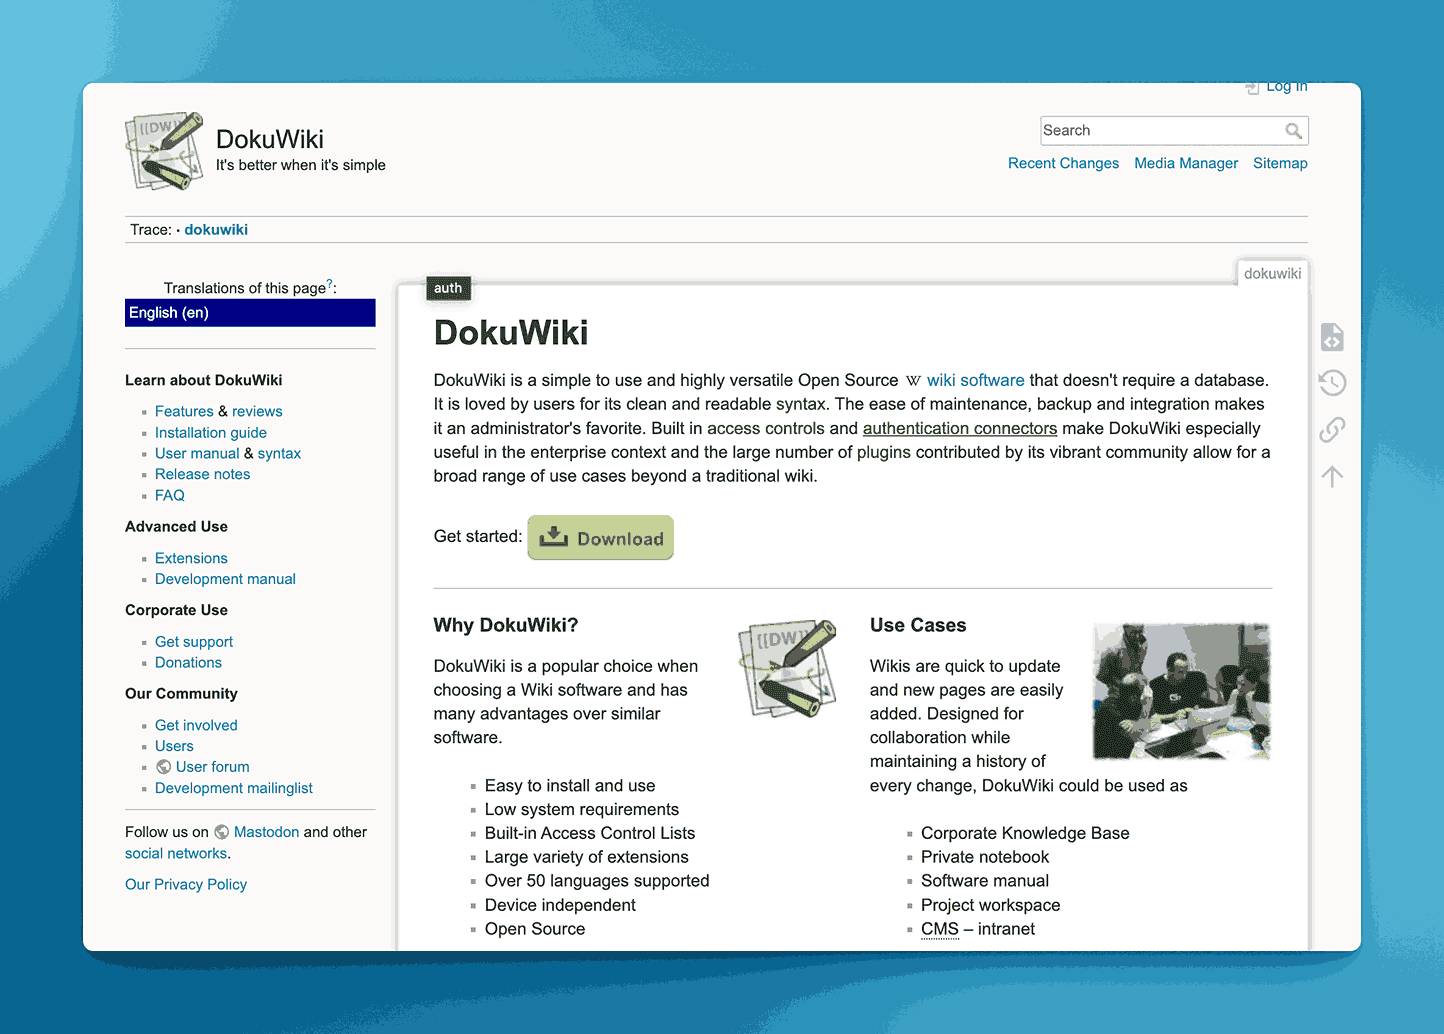The image size is (1444, 1034).
Task: Open Our Privacy Policy
Action: (186, 885)
